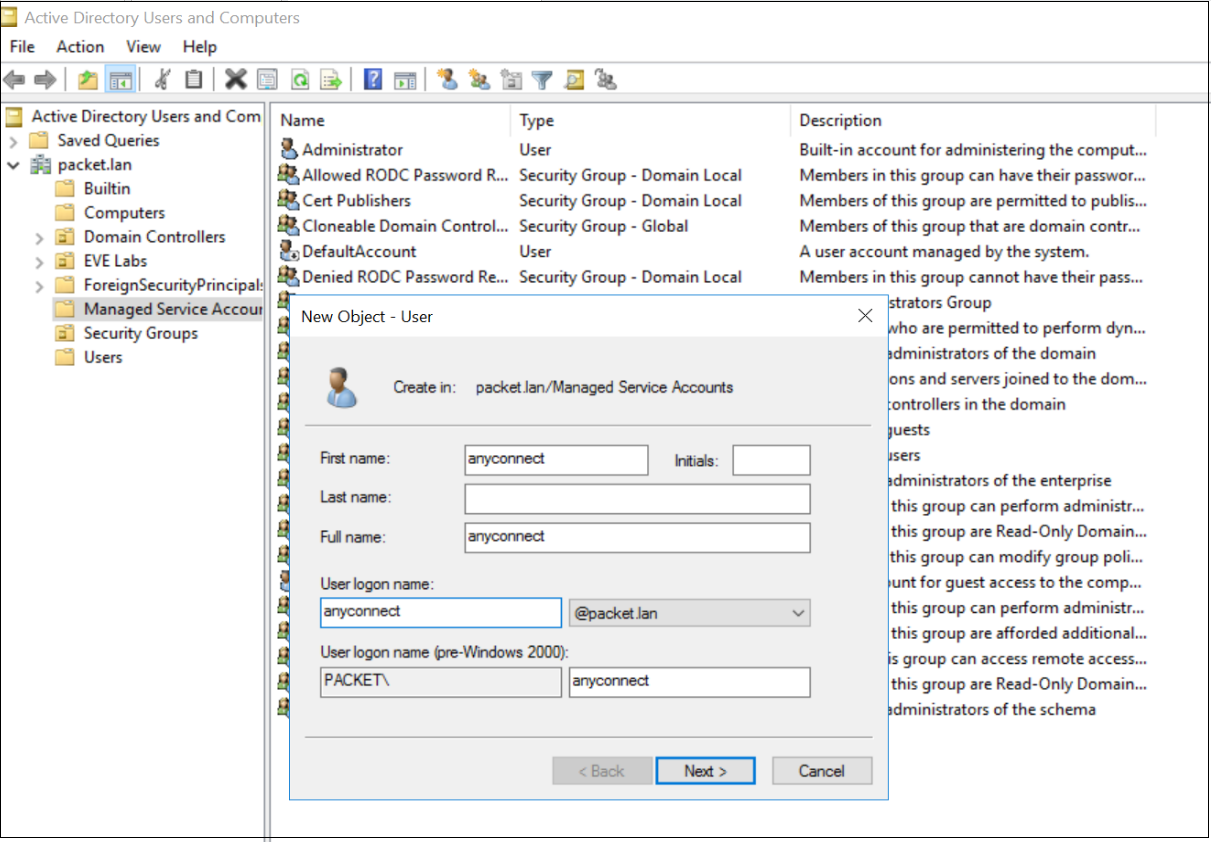
Task: Open the @packet.lan domain suffix dropdown
Action: pyautogui.click(x=689, y=613)
